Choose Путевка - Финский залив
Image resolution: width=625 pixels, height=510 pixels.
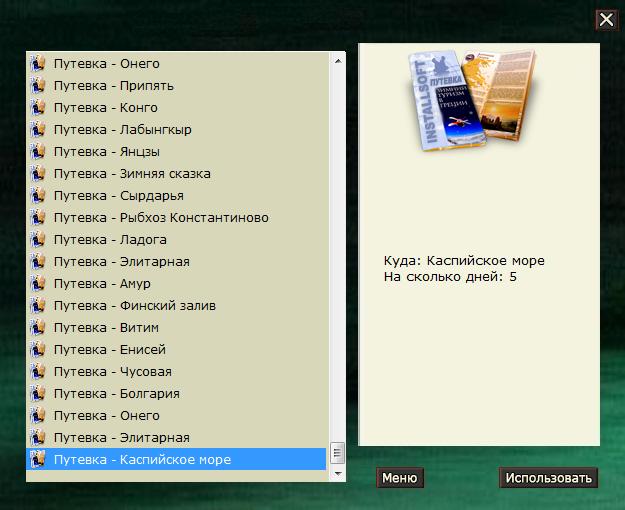[176, 305]
